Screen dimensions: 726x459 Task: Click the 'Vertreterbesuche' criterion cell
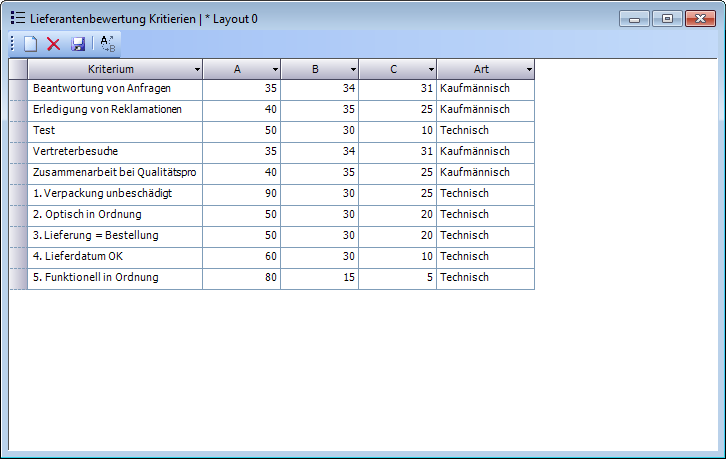click(x=115, y=151)
